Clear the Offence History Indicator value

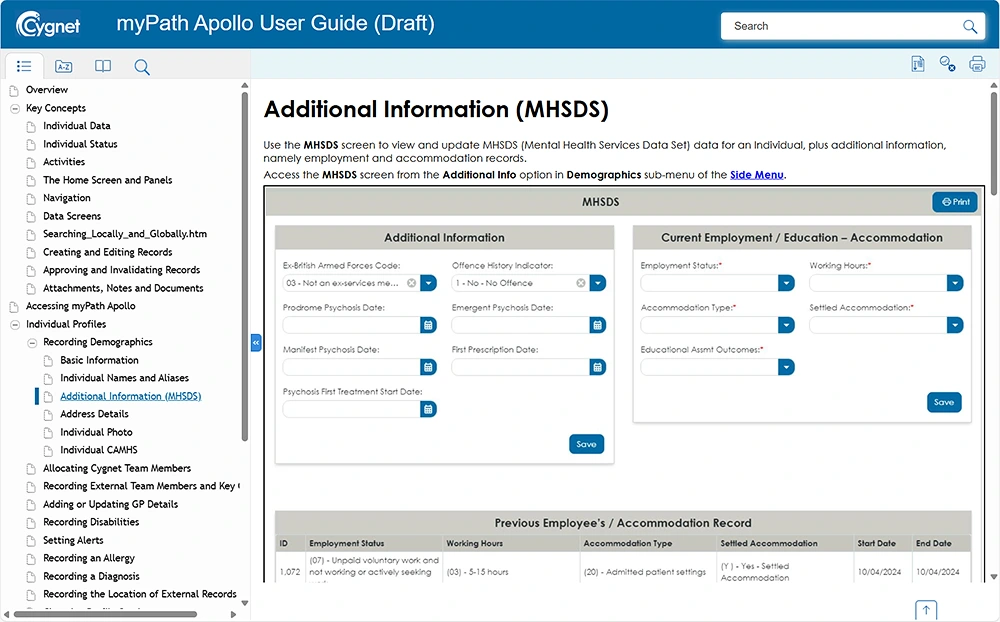coord(580,283)
